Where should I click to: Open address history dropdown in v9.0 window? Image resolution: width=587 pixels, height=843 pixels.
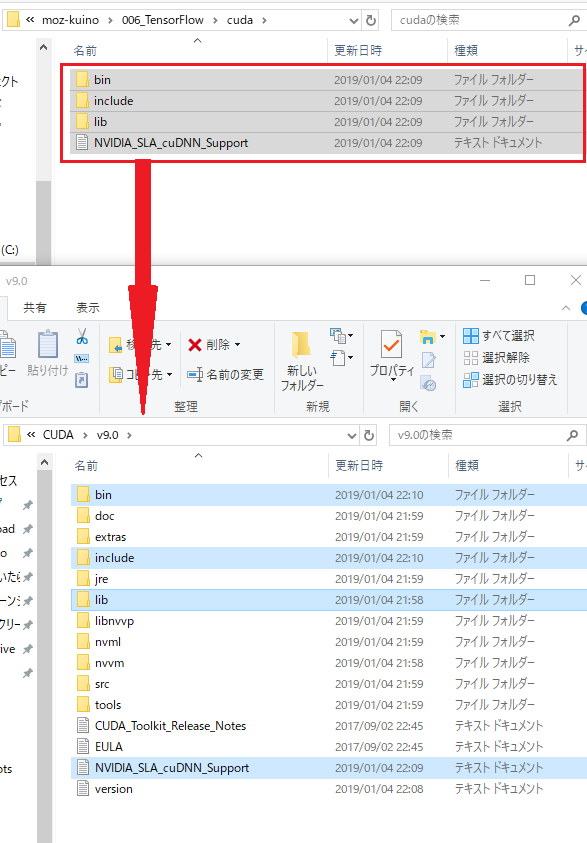[352, 435]
